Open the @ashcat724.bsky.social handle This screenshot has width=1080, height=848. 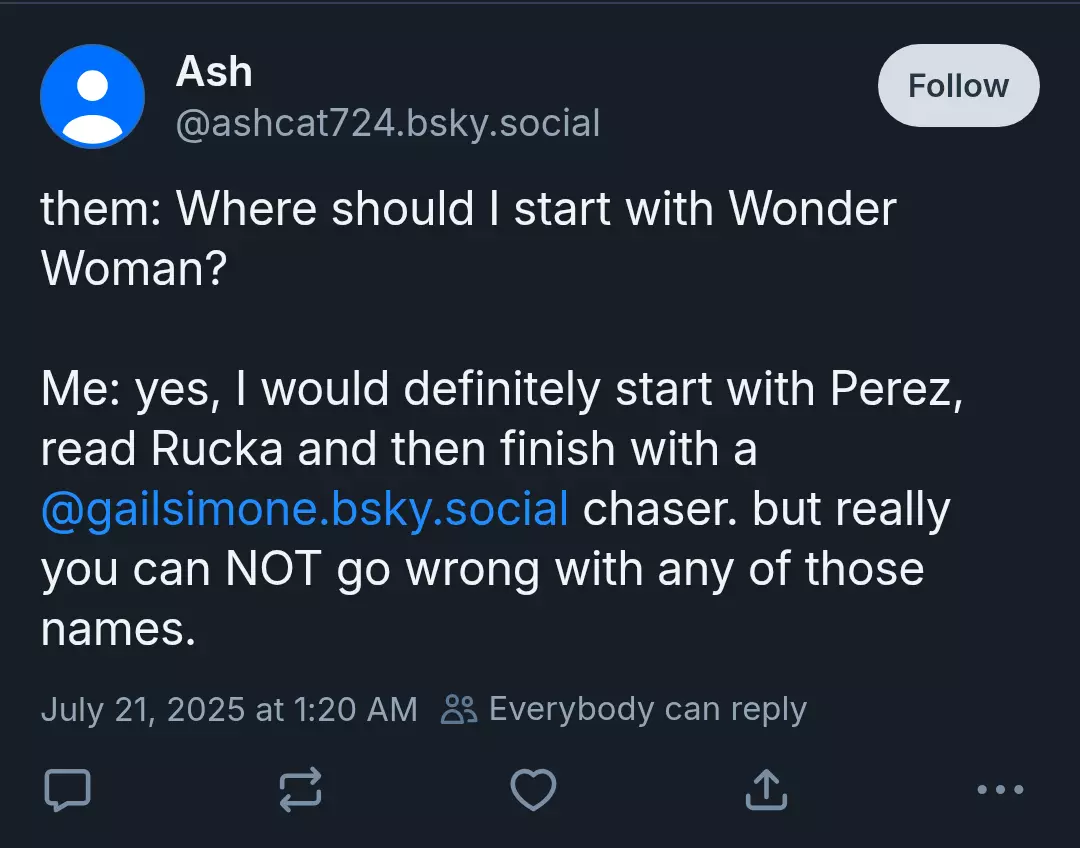coord(388,123)
